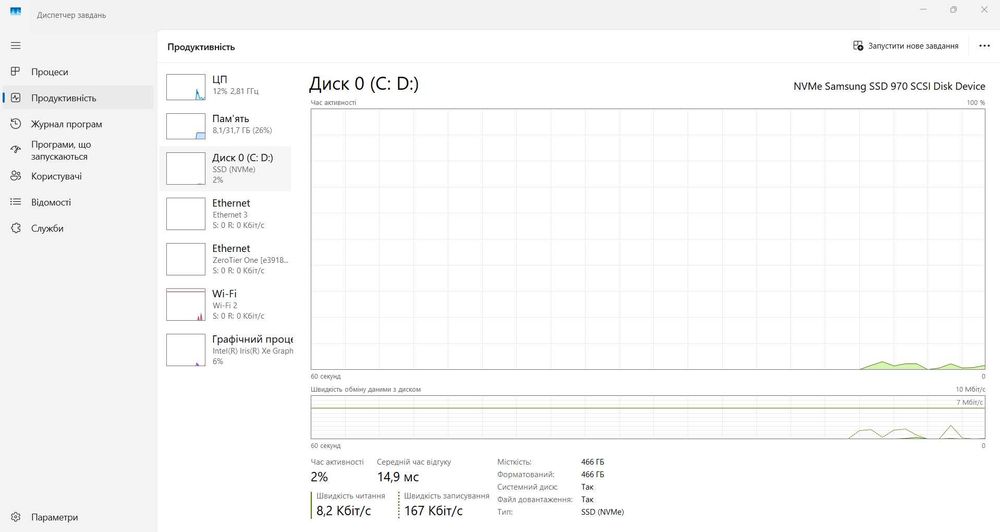Click the Служби puzzle icon
Viewport: 1000px width, 532px height.
click(x=15, y=228)
